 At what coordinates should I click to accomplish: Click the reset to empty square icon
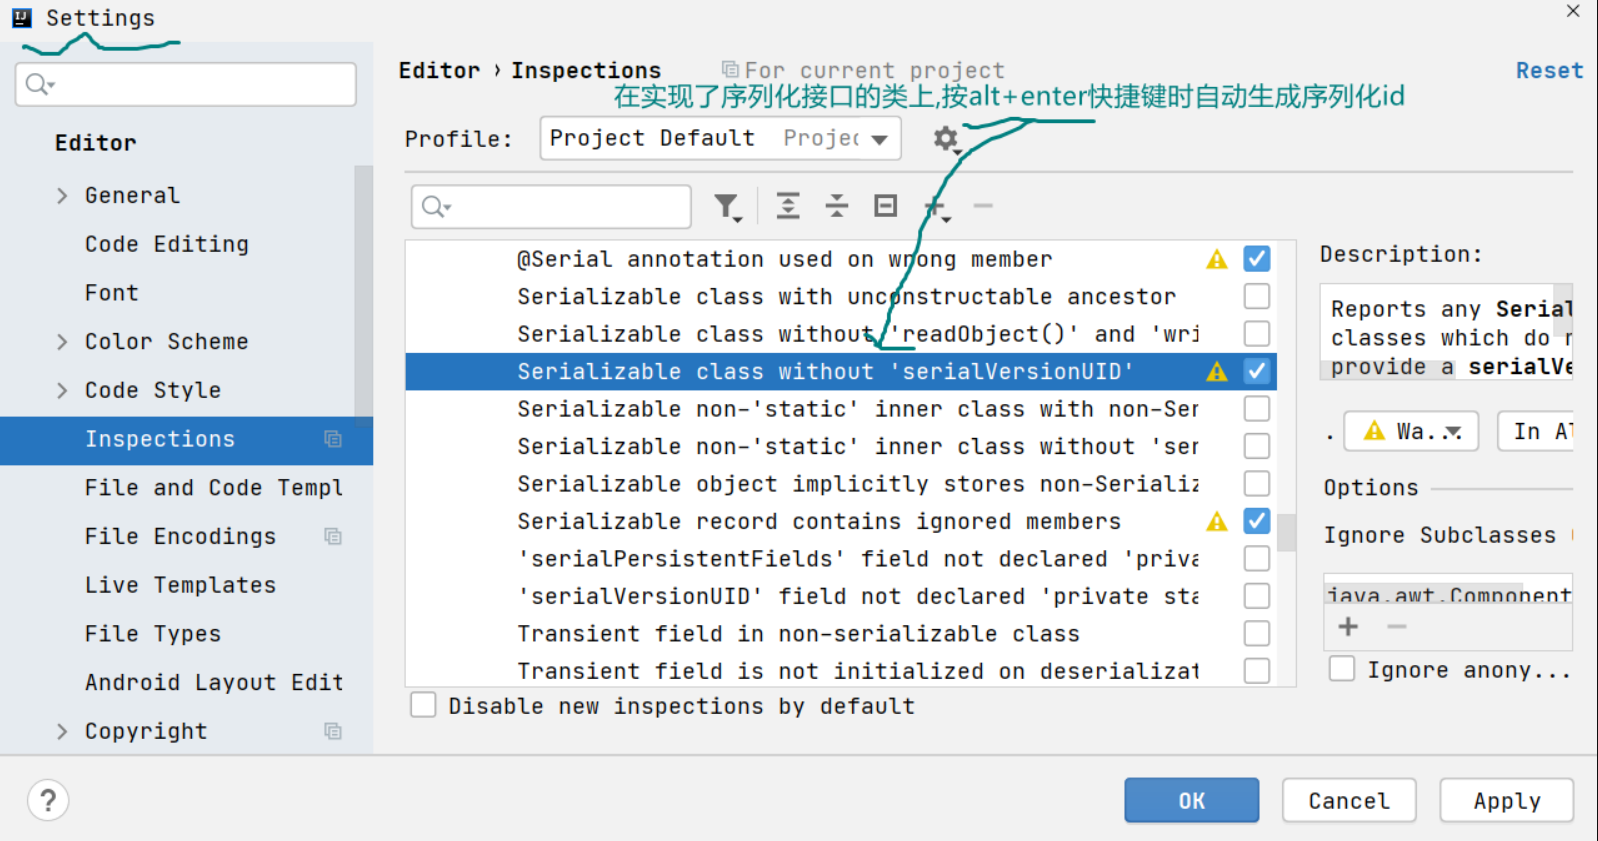pos(886,206)
